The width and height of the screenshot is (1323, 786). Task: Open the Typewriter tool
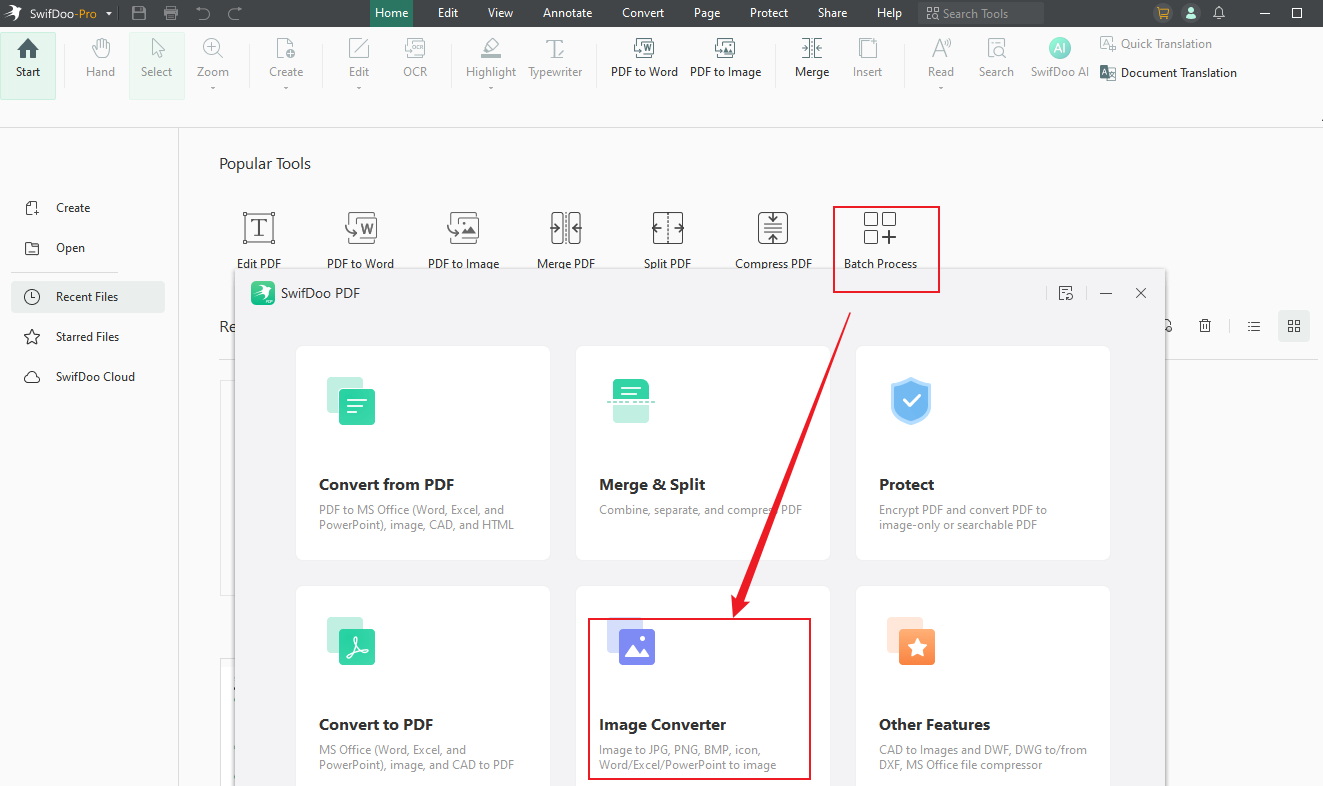click(x=555, y=58)
